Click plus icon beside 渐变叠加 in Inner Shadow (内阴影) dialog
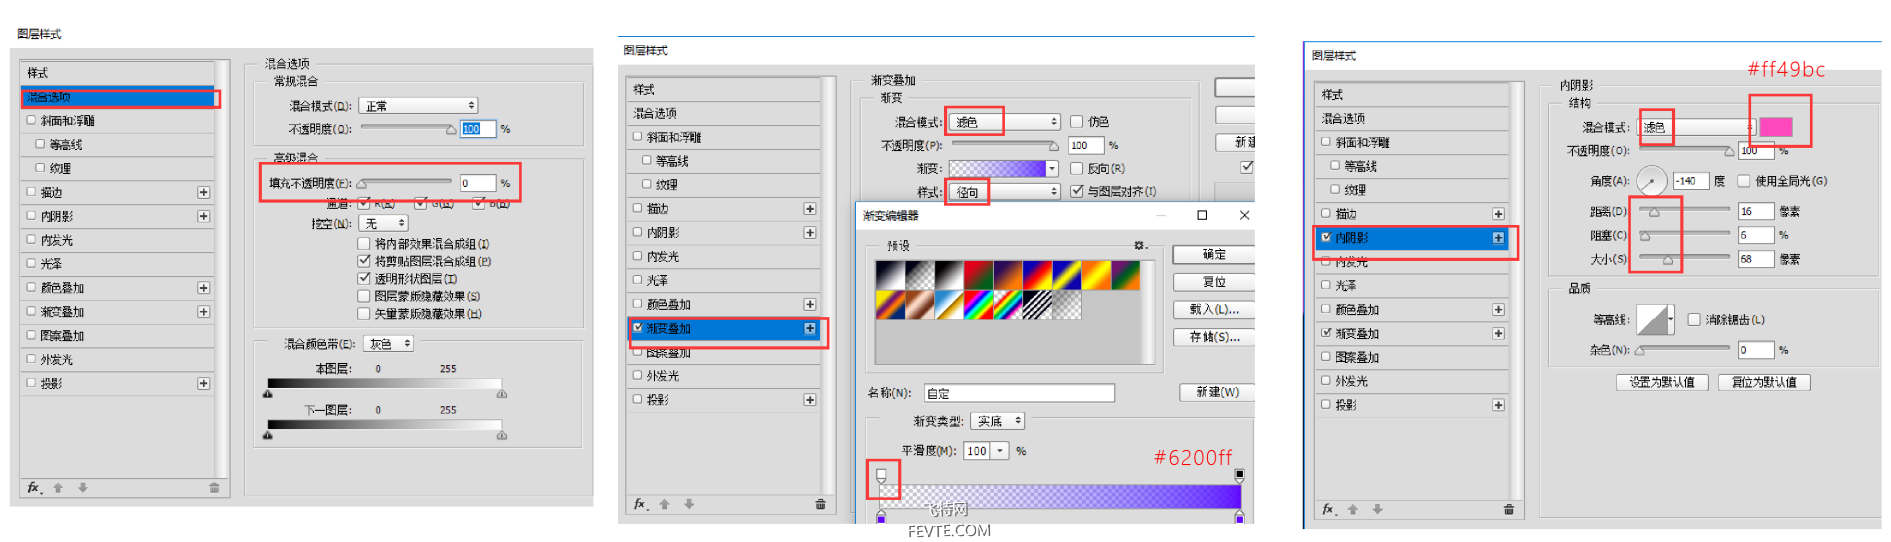1891x542 pixels. click(1498, 334)
